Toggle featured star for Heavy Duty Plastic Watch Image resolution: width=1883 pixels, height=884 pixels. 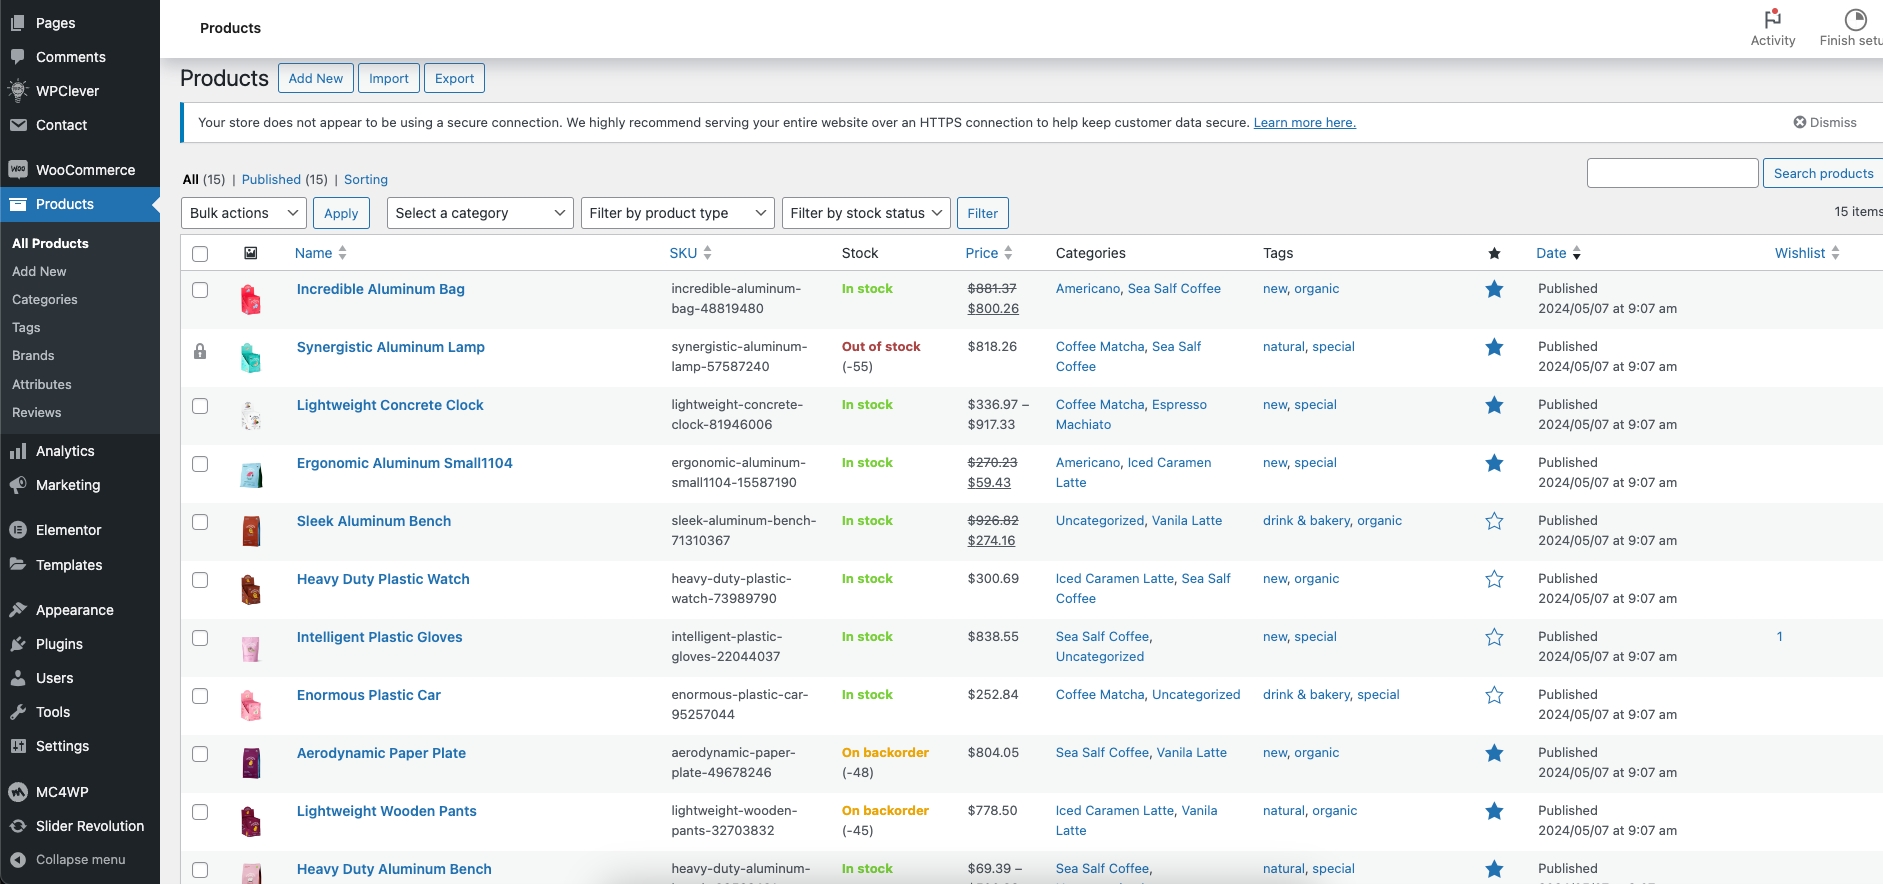(x=1494, y=579)
